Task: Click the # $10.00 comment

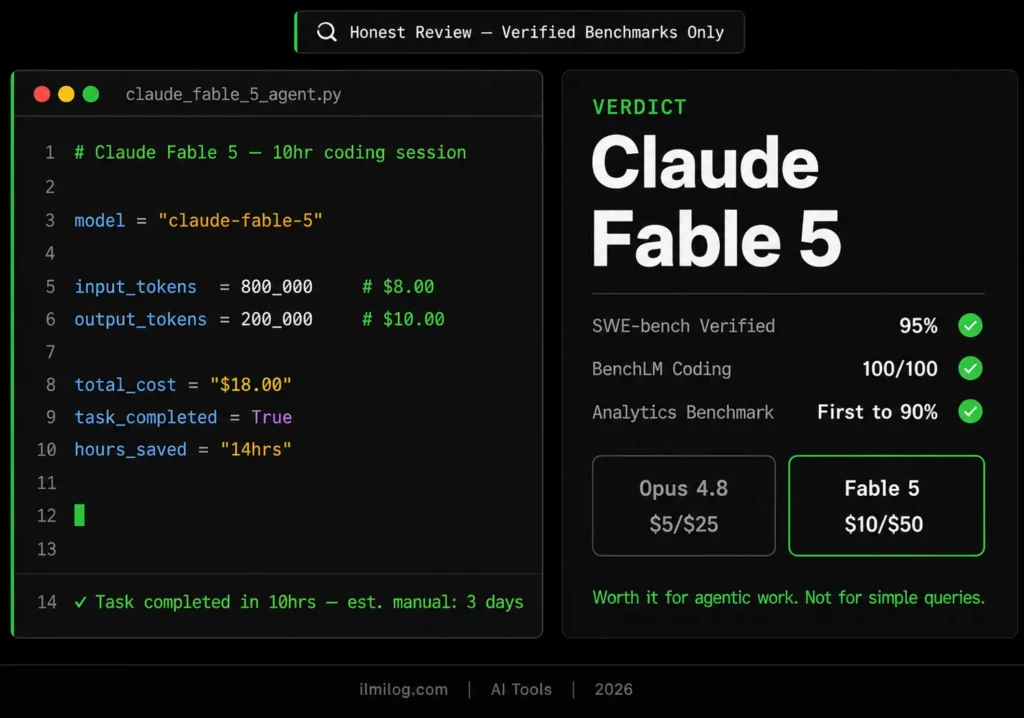Action: (x=404, y=319)
